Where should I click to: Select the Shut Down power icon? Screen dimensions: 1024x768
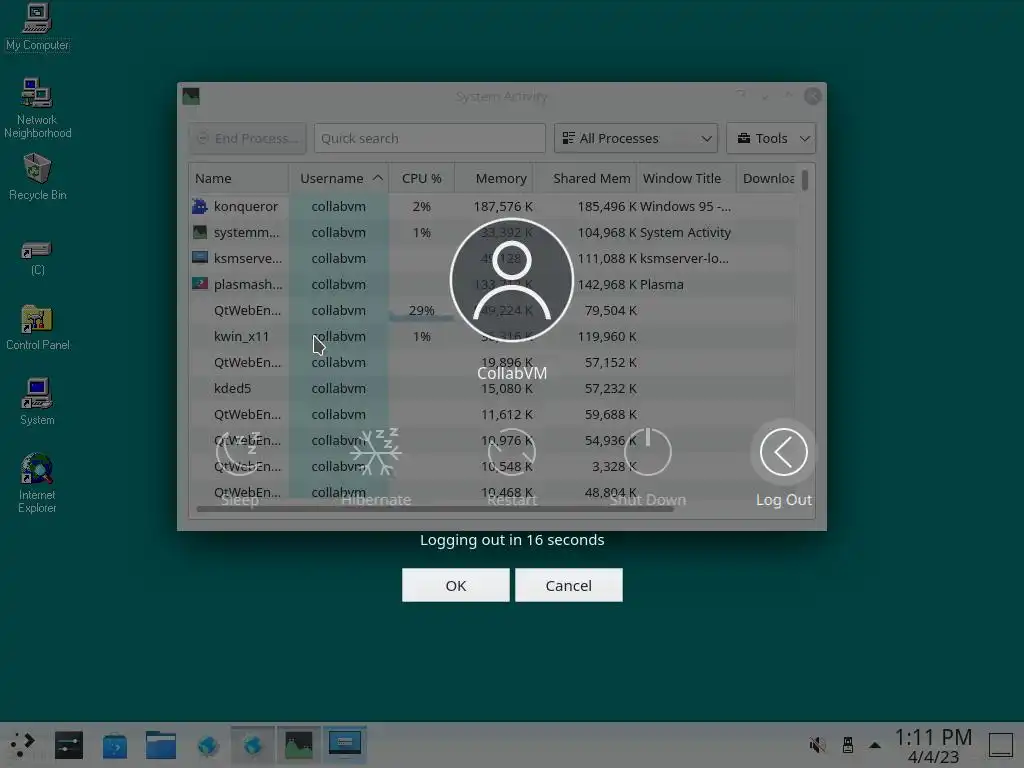click(647, 452)
